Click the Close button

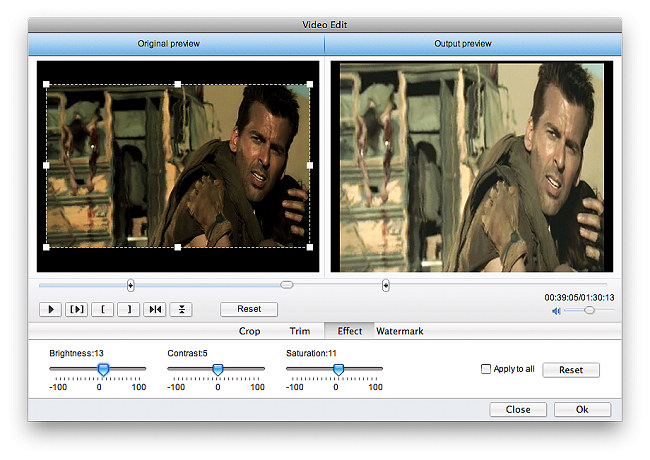click(x=518, y=409)
